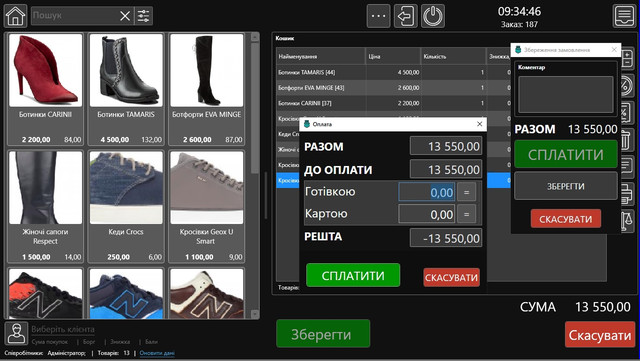
Task: Click the printer icon
Action: coord(628,194)
